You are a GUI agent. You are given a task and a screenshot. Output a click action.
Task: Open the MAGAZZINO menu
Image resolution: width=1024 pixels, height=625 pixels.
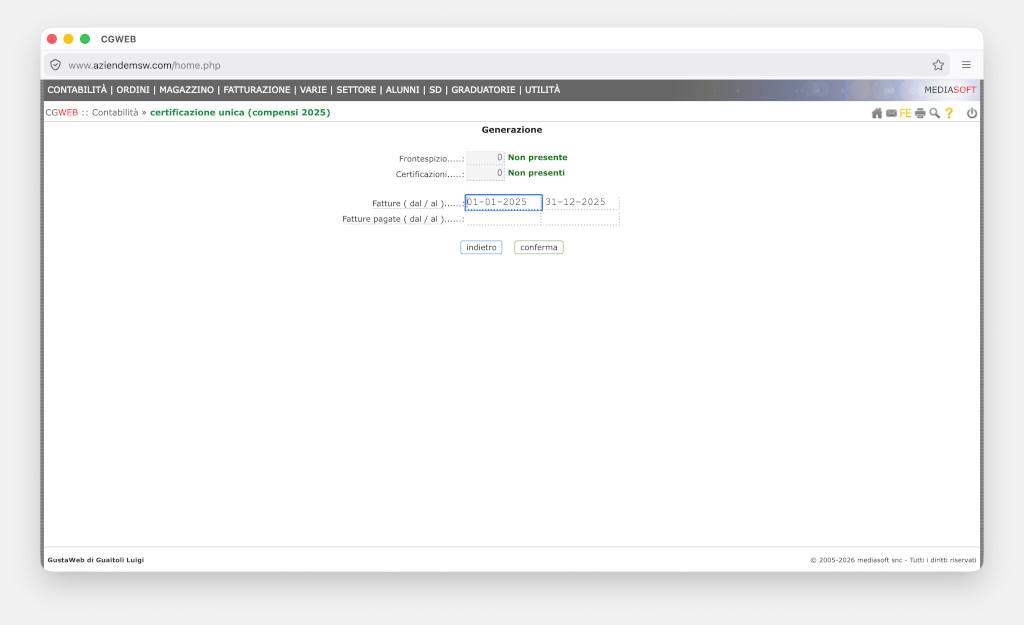coord(186,90)
